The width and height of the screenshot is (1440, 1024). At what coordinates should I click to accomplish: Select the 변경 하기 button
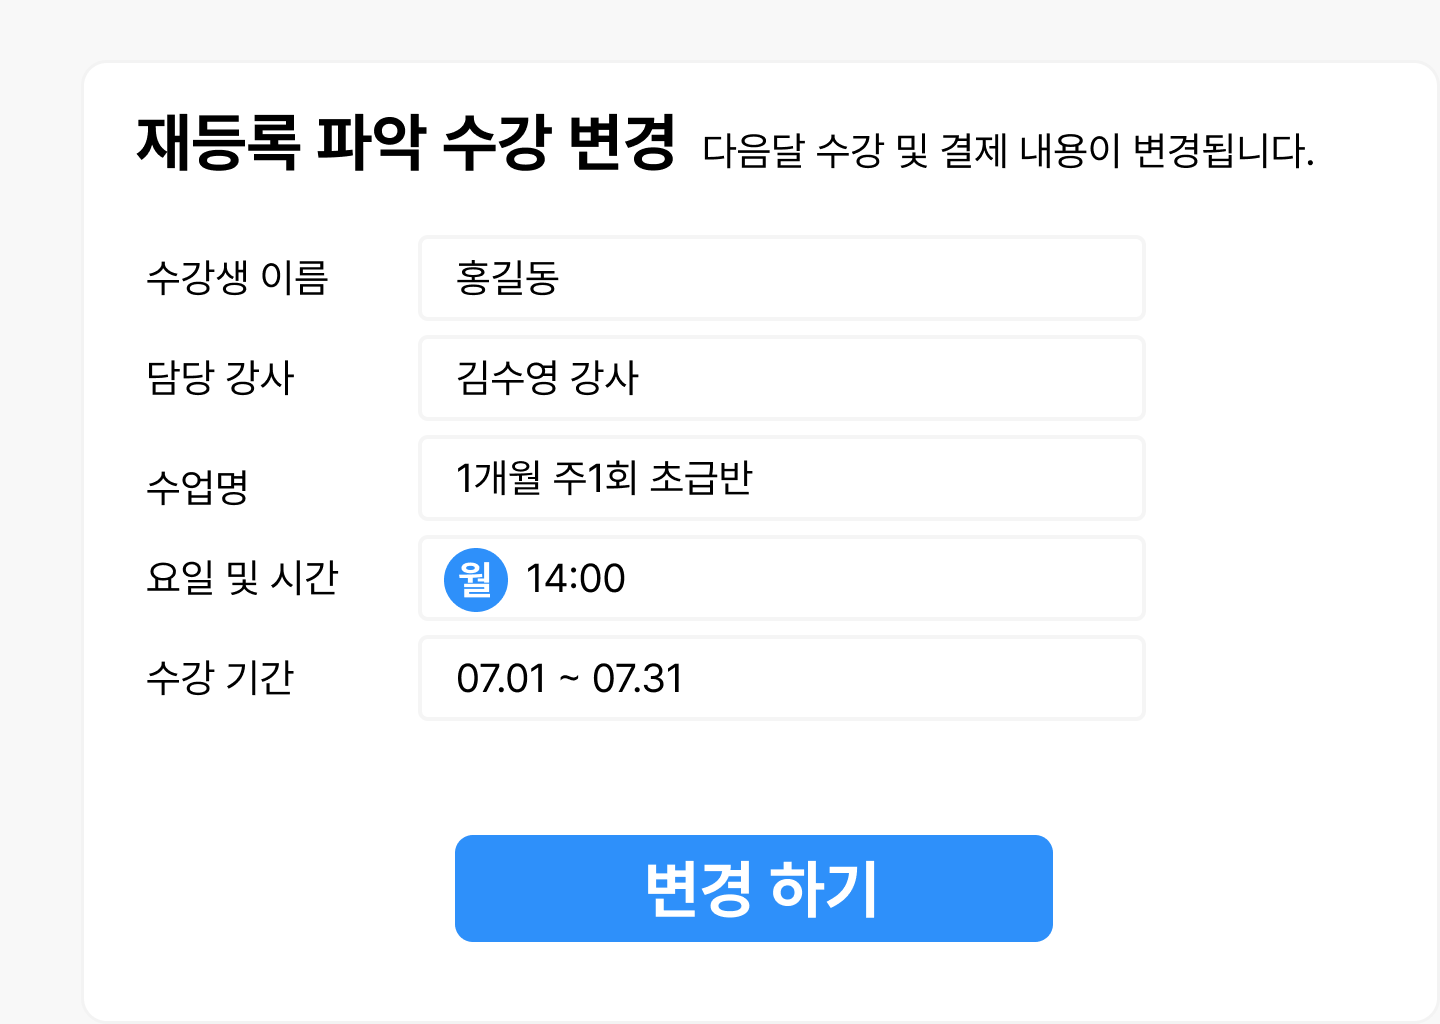pyautogui.click(x=753, y=888)
